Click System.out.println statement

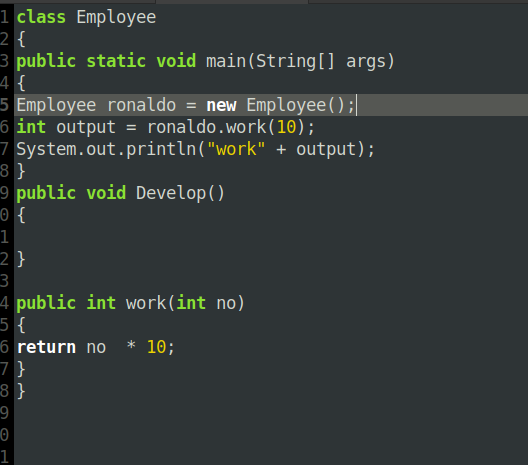(195, 150)
